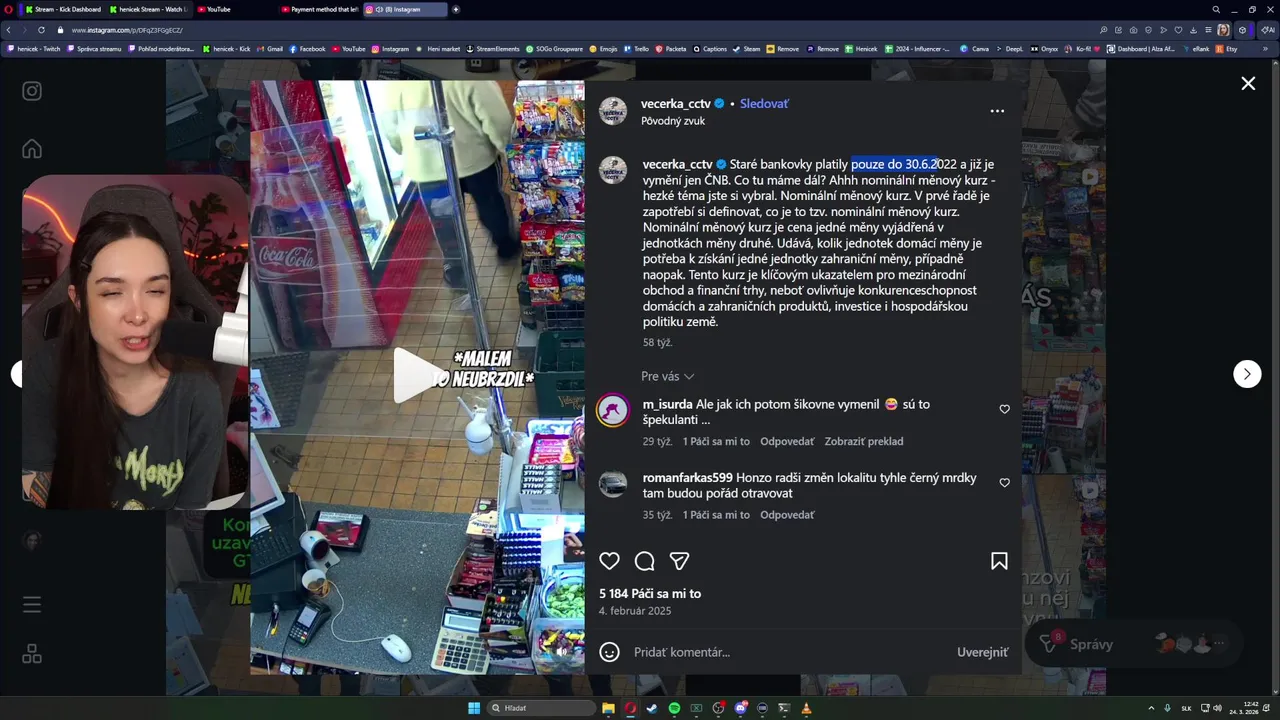Open vecerka_cctv profile picture in header

point(613,111)
